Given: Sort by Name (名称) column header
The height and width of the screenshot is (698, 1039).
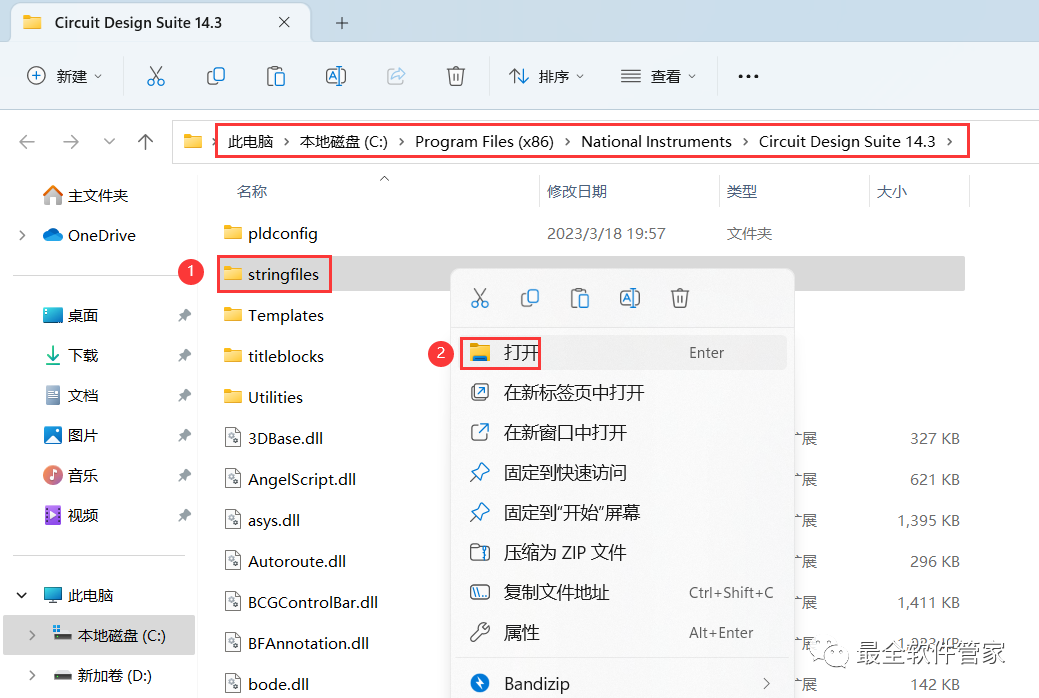Looking at the screenshot, I should coord(252,192).
